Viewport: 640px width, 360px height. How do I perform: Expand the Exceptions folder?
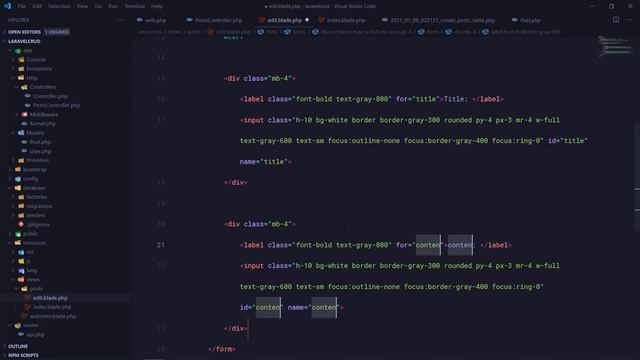[39, 69]
